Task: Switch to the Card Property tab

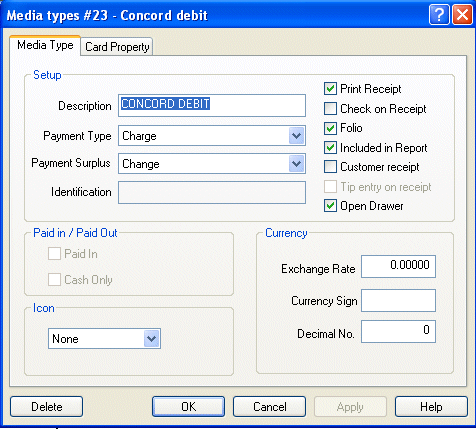Action: point(117,47)
